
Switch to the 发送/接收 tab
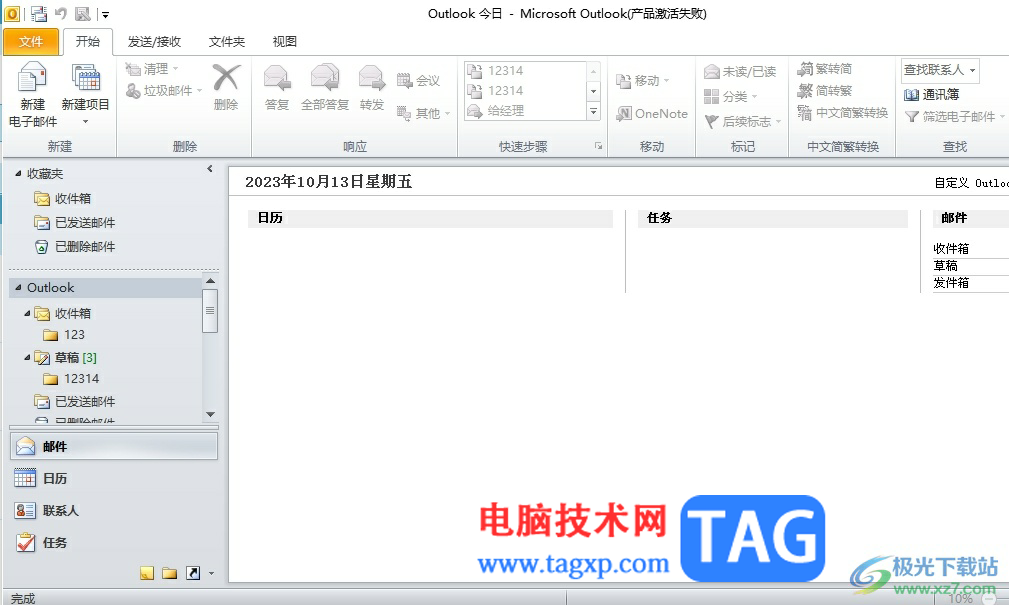(x=154, y=42)
